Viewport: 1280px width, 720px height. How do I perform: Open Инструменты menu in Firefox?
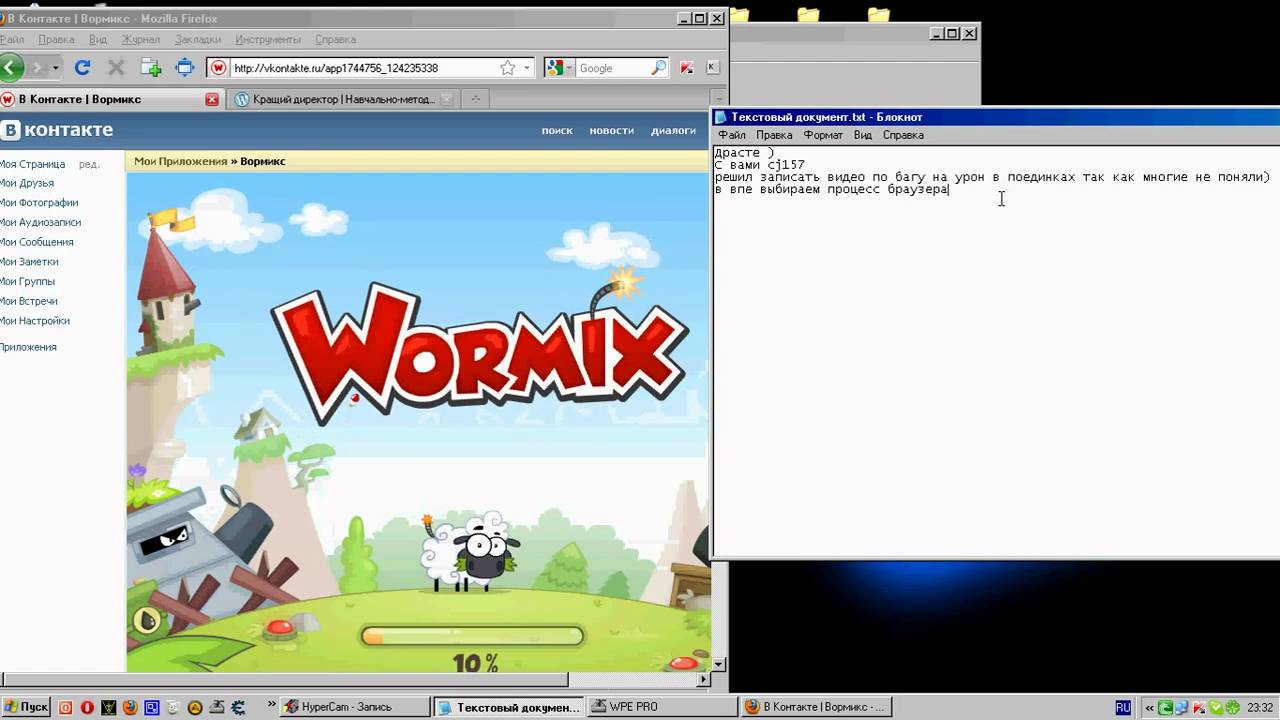[268, 39]
